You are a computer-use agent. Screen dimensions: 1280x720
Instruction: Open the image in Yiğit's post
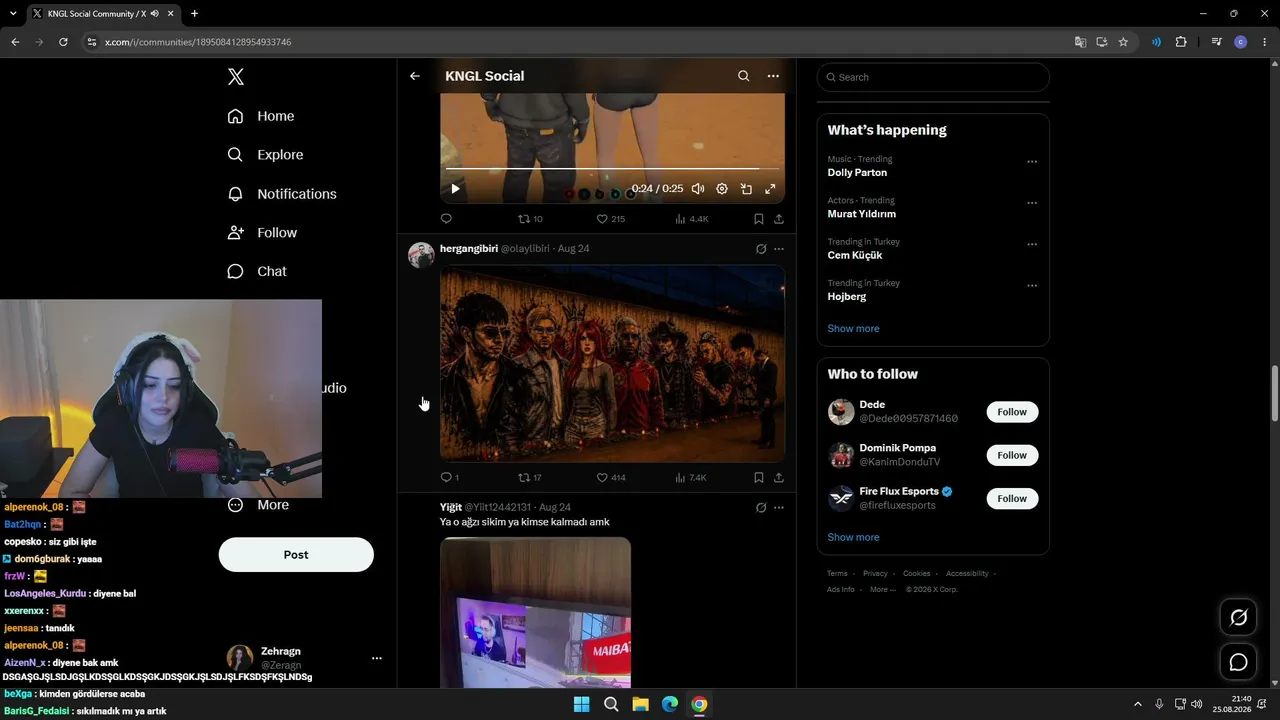535,612
